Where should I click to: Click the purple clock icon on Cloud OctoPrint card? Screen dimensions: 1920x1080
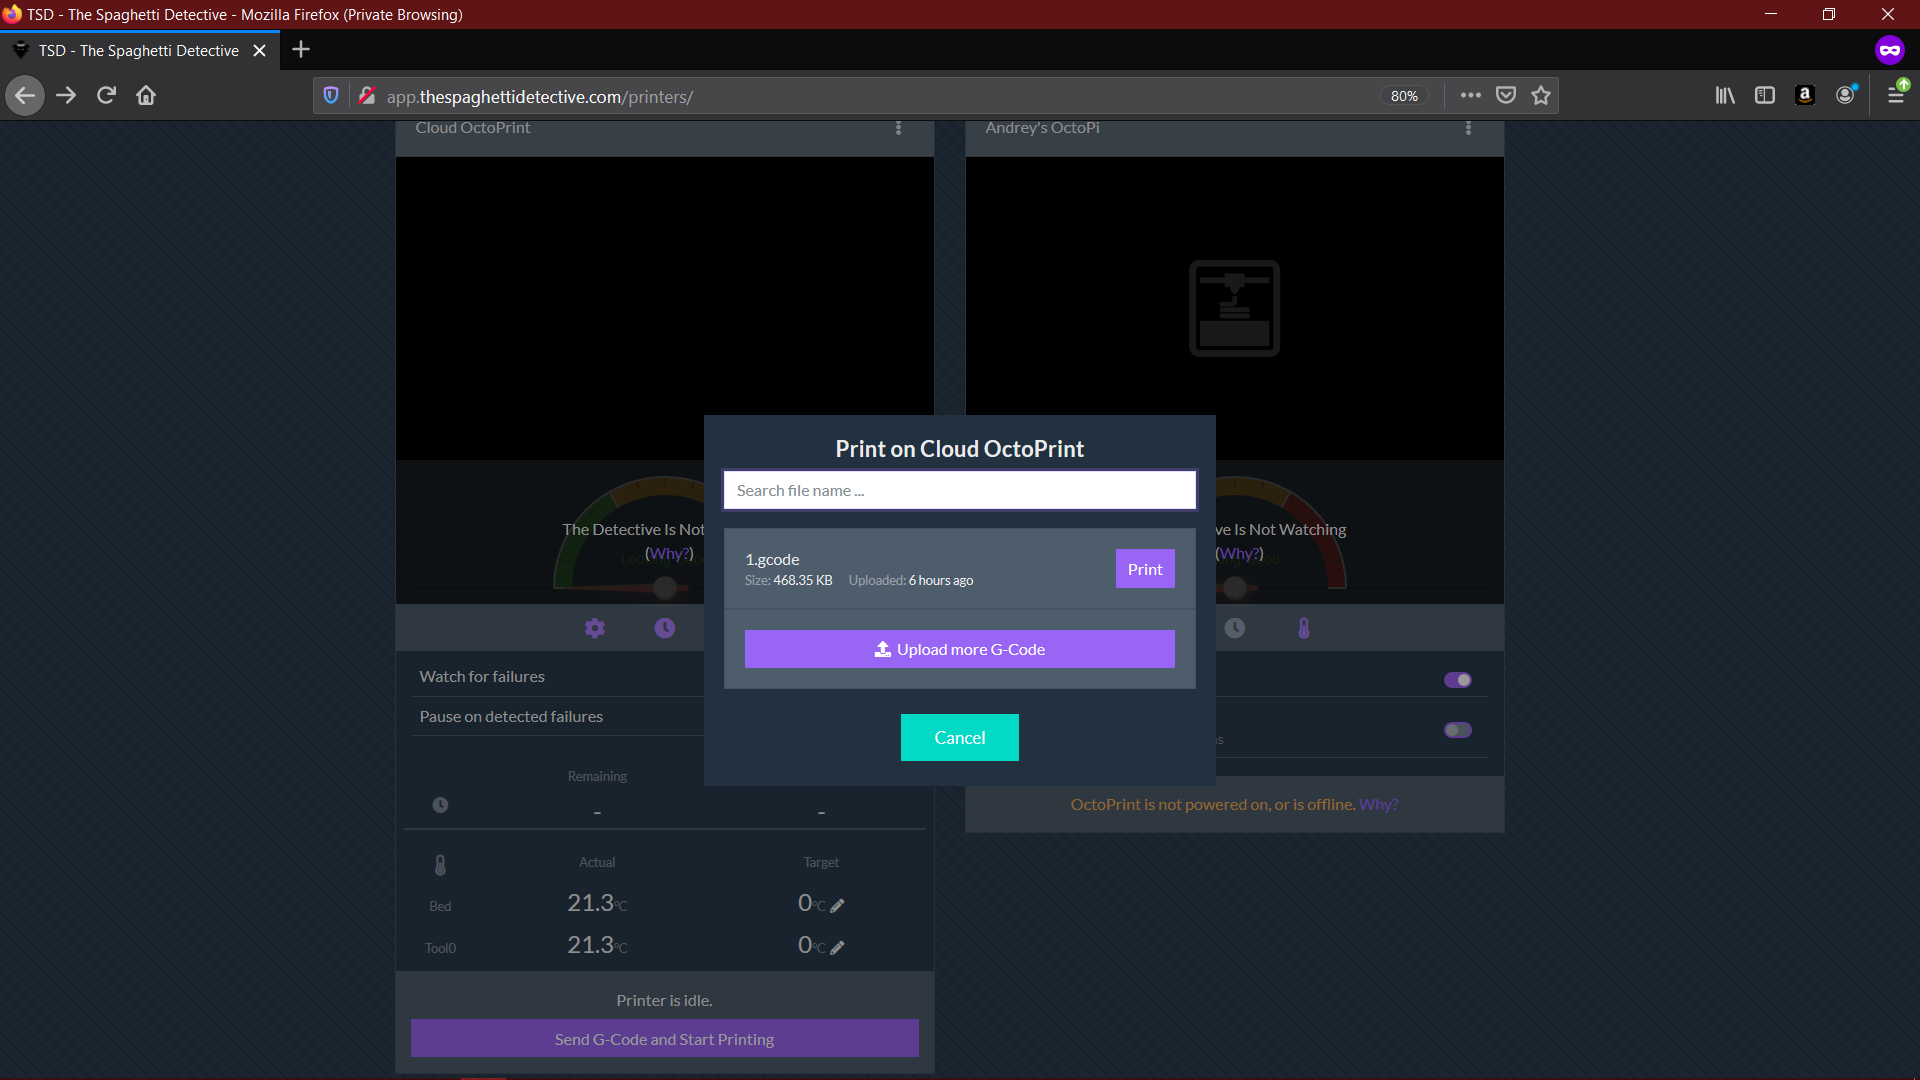[x=665, y=628]
